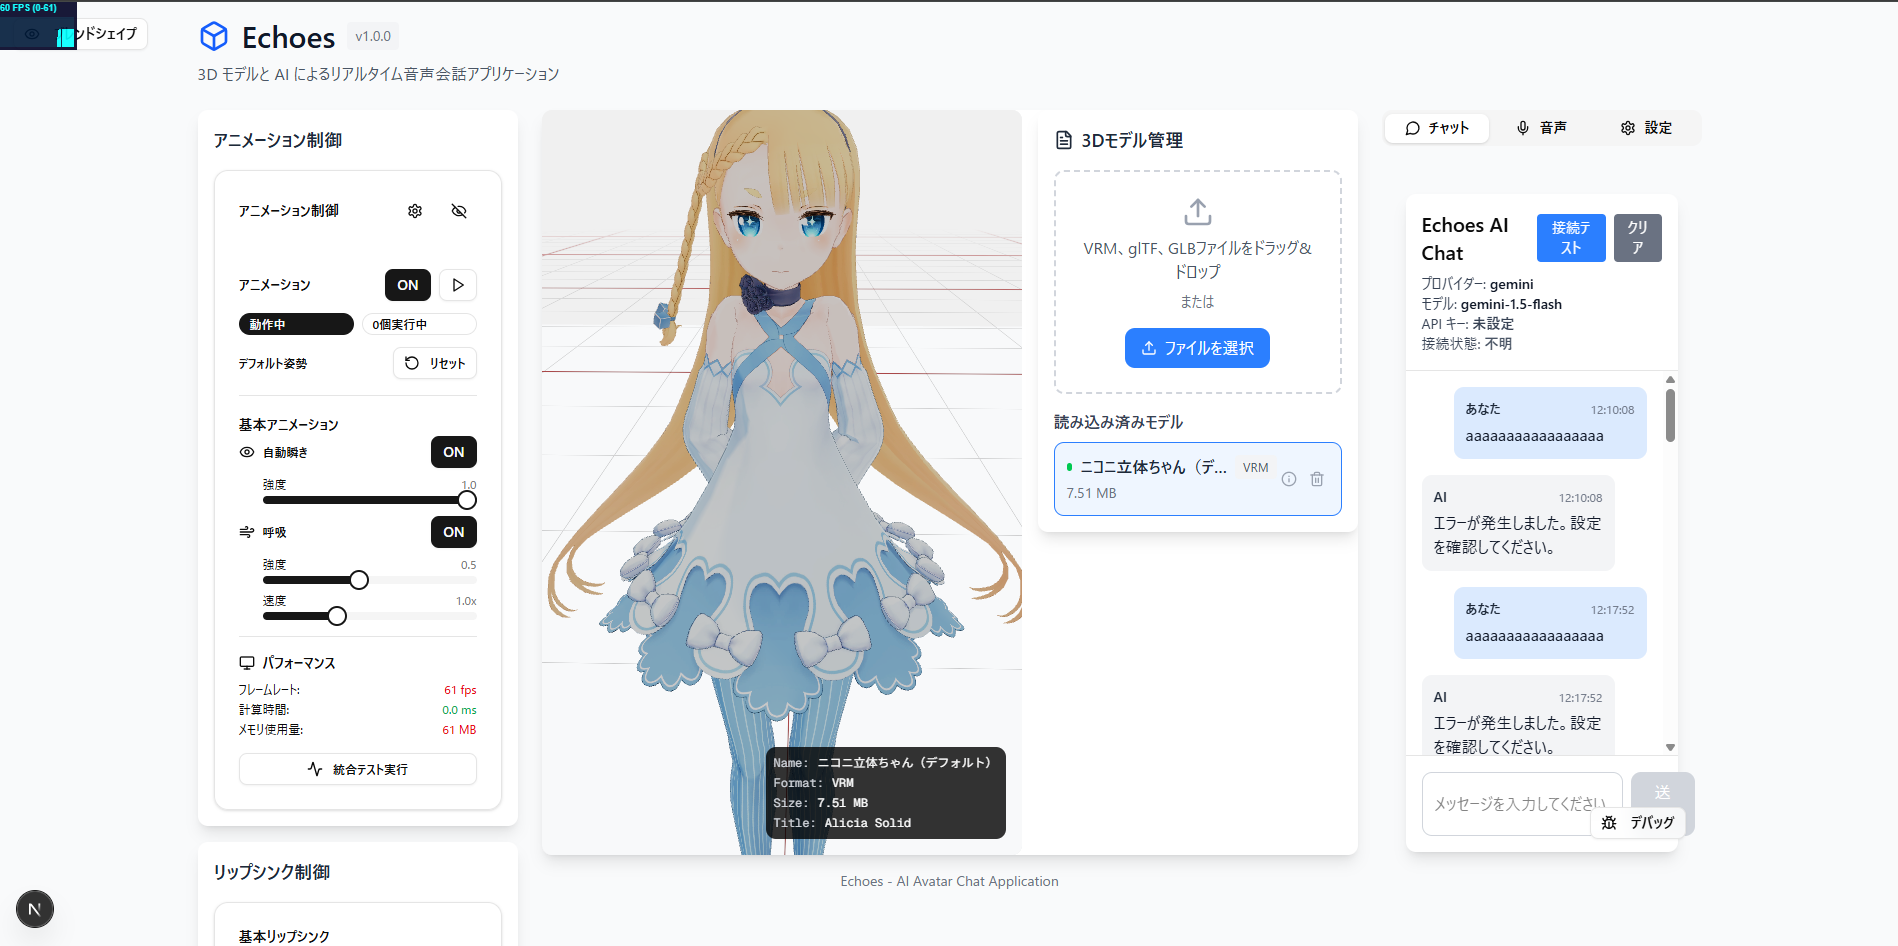The width and height of the screenshot is (1898, 946).
Task: Toggle the アニメーション ON switch
Action: click(x=408, y=285)
